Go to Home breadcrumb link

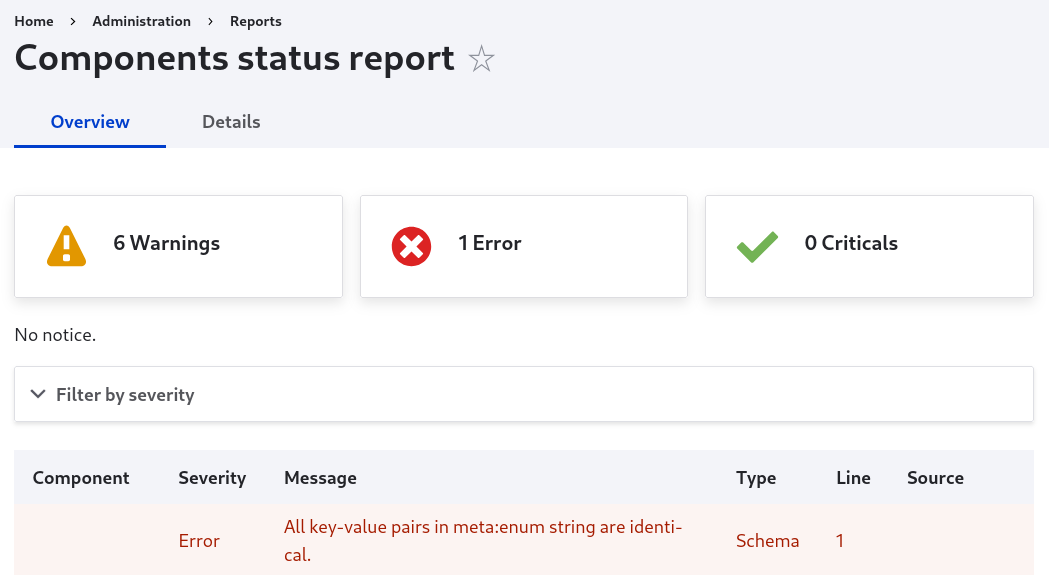(x=34, y=21)
